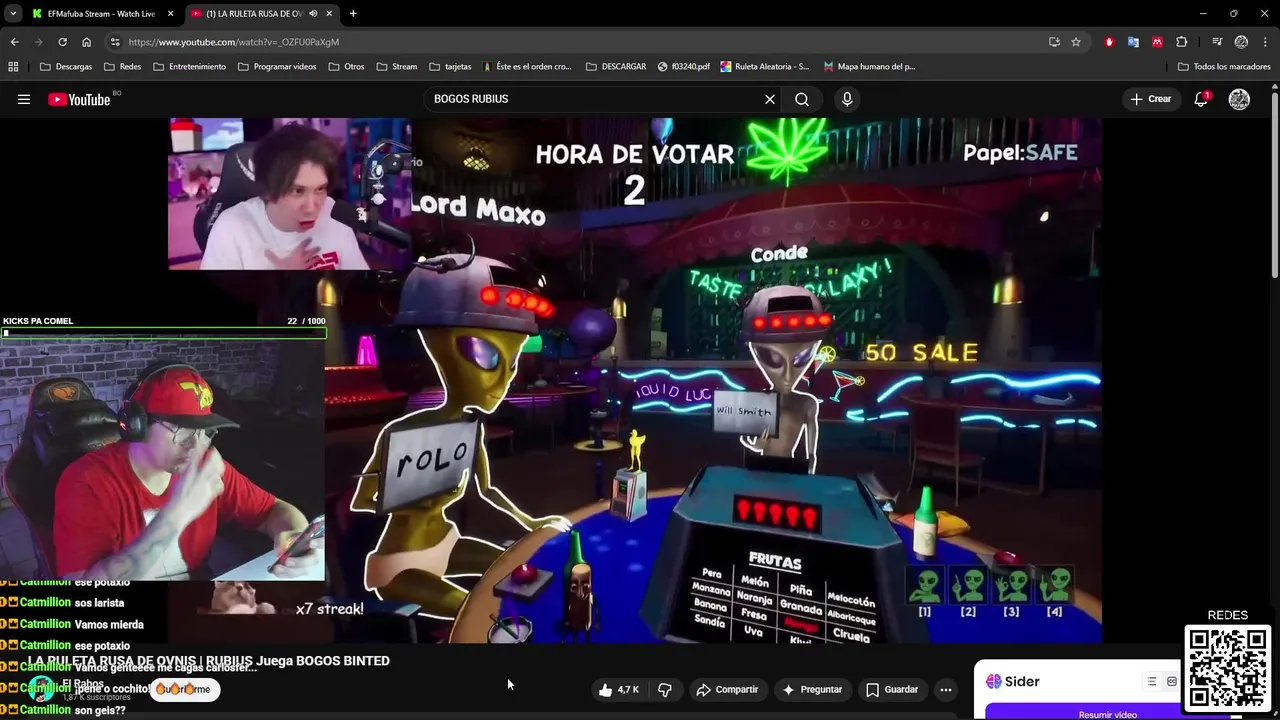The image size is (1280, 720).
Task: Dislike the video with the thumbs-down icon
Action: pyautogui.click(x=665, y=689)
